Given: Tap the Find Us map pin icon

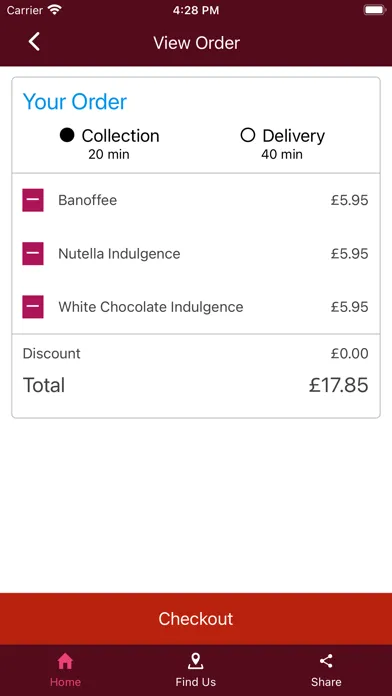Looking at the screenshot, I should pyautogui.click(x=195, y=661).
